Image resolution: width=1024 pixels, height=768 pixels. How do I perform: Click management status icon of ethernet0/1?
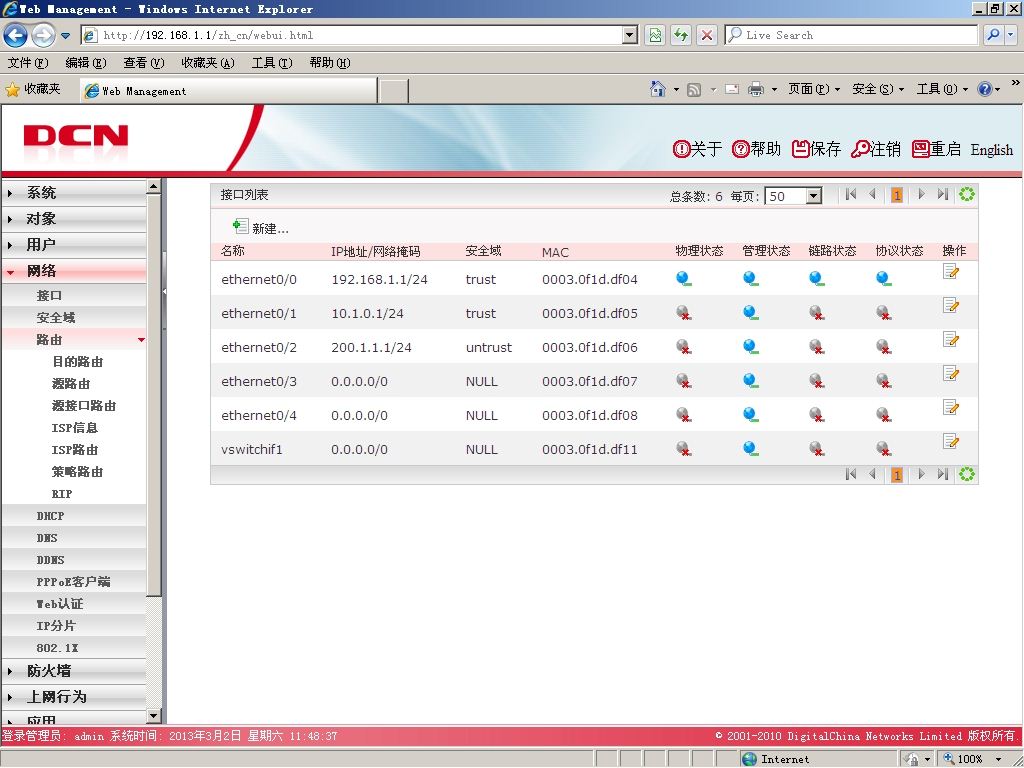tap(750, 313)
